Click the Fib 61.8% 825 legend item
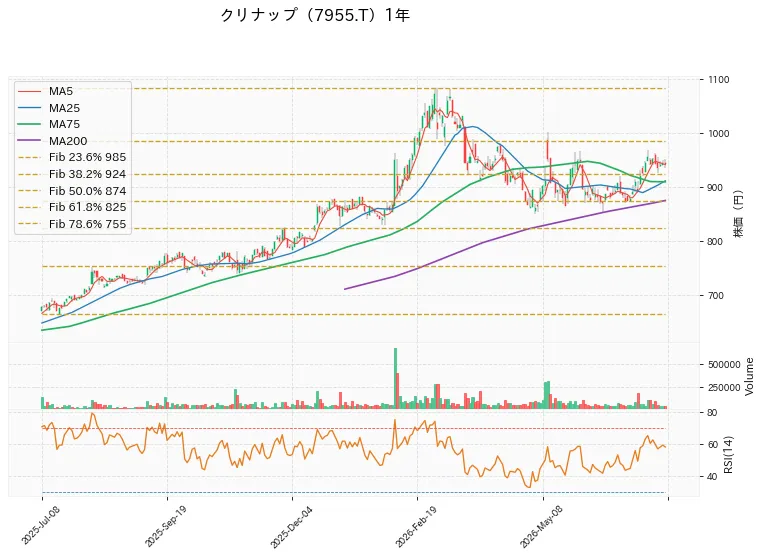 coord(72,208)
